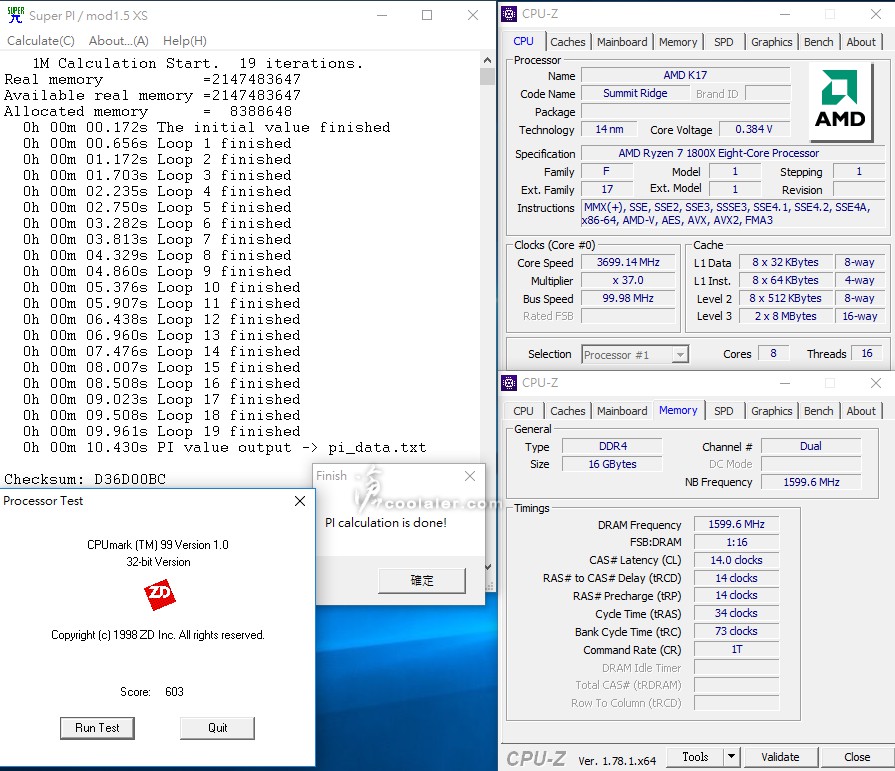
Task: Click the Technology value '14 nm'
Action: click(x=609, y=130)
